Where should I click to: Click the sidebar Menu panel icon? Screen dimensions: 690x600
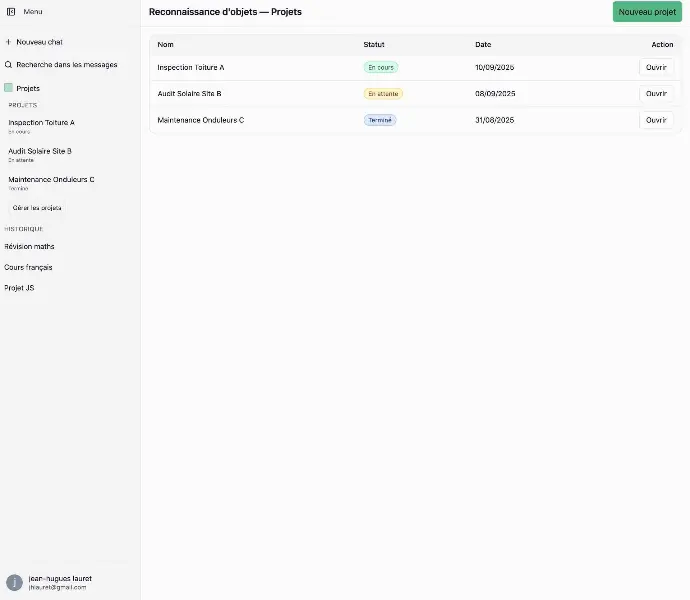[11, 11]
